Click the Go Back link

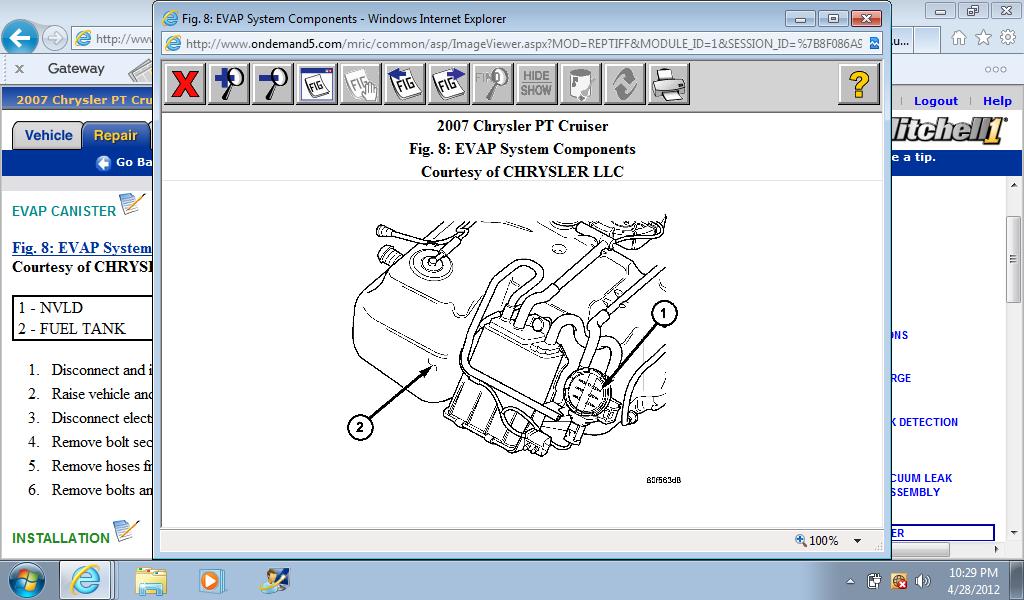(x=124, y=162)
